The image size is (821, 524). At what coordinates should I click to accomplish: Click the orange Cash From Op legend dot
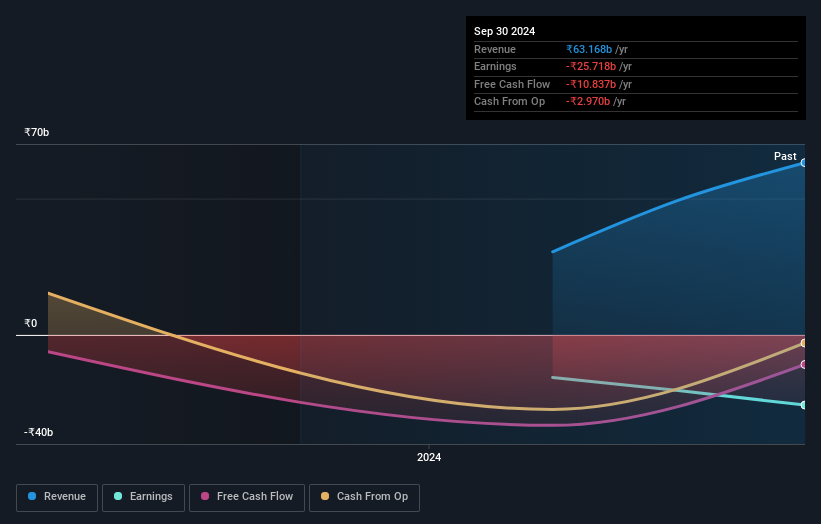tap(325, 496)
